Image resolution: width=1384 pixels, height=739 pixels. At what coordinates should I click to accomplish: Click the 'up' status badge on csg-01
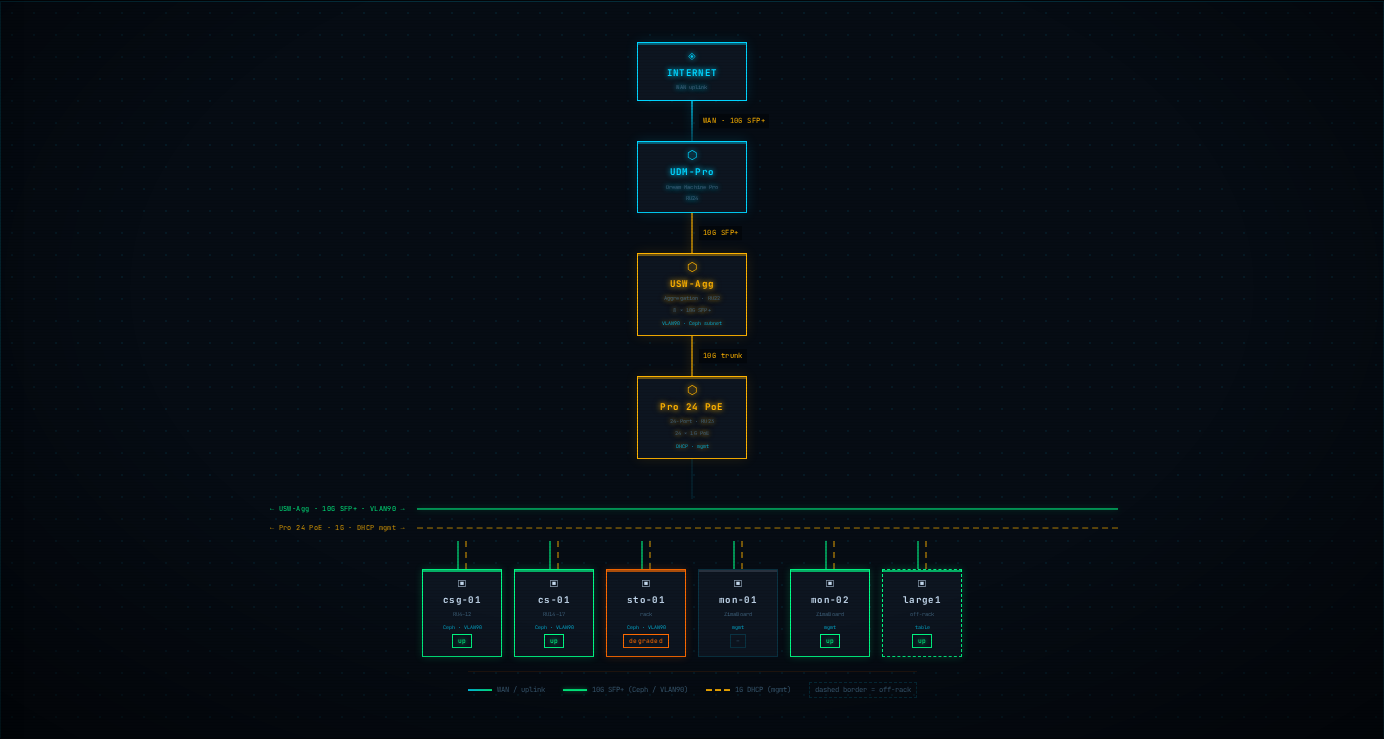(x=462, y=641)
